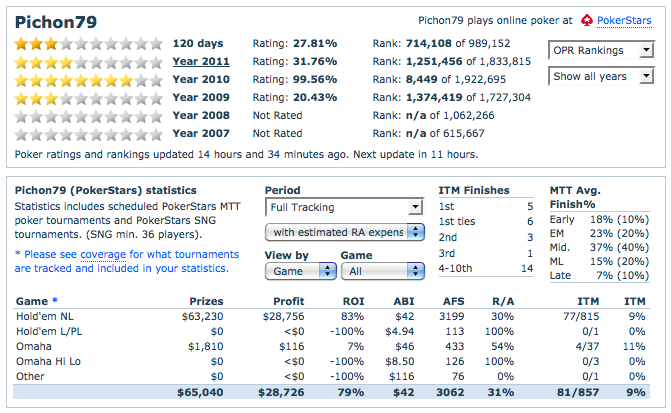
Task: Open the estimated RA expense dropdown
Action: click(x=344, y=232)
